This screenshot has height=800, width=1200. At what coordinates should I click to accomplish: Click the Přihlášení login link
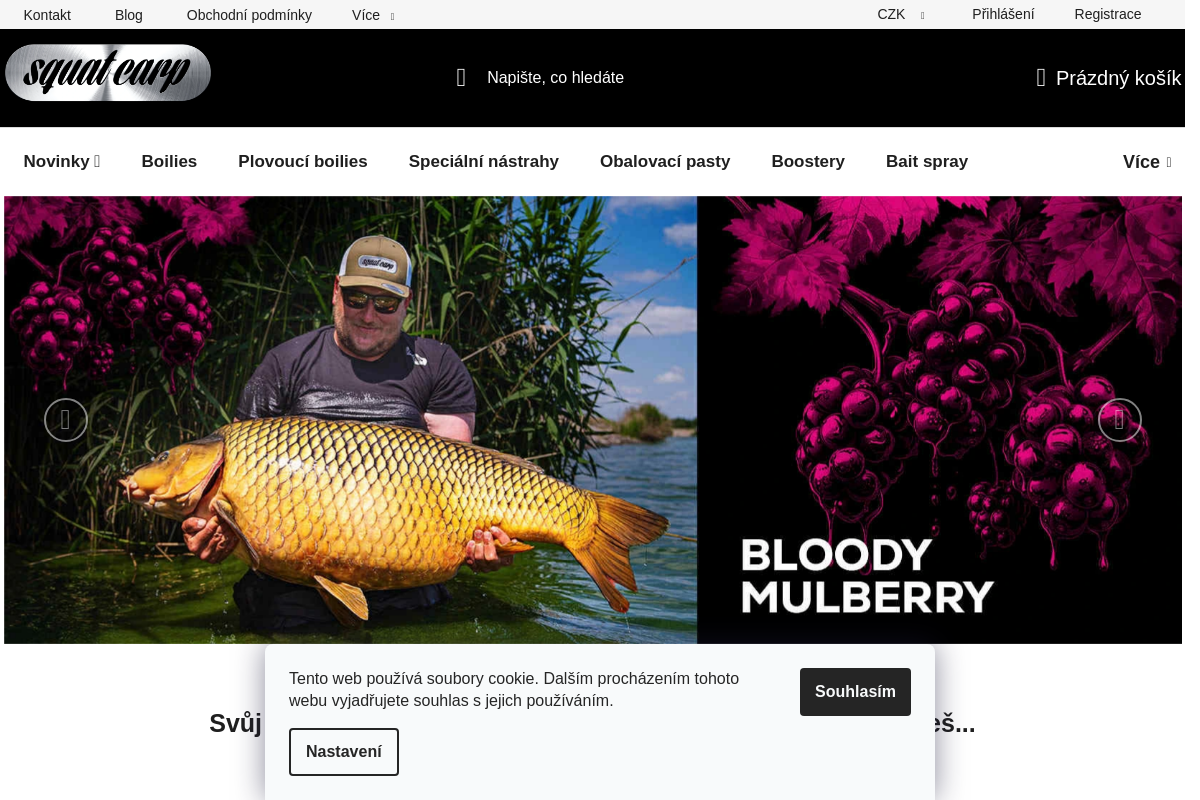[1003, 15]
